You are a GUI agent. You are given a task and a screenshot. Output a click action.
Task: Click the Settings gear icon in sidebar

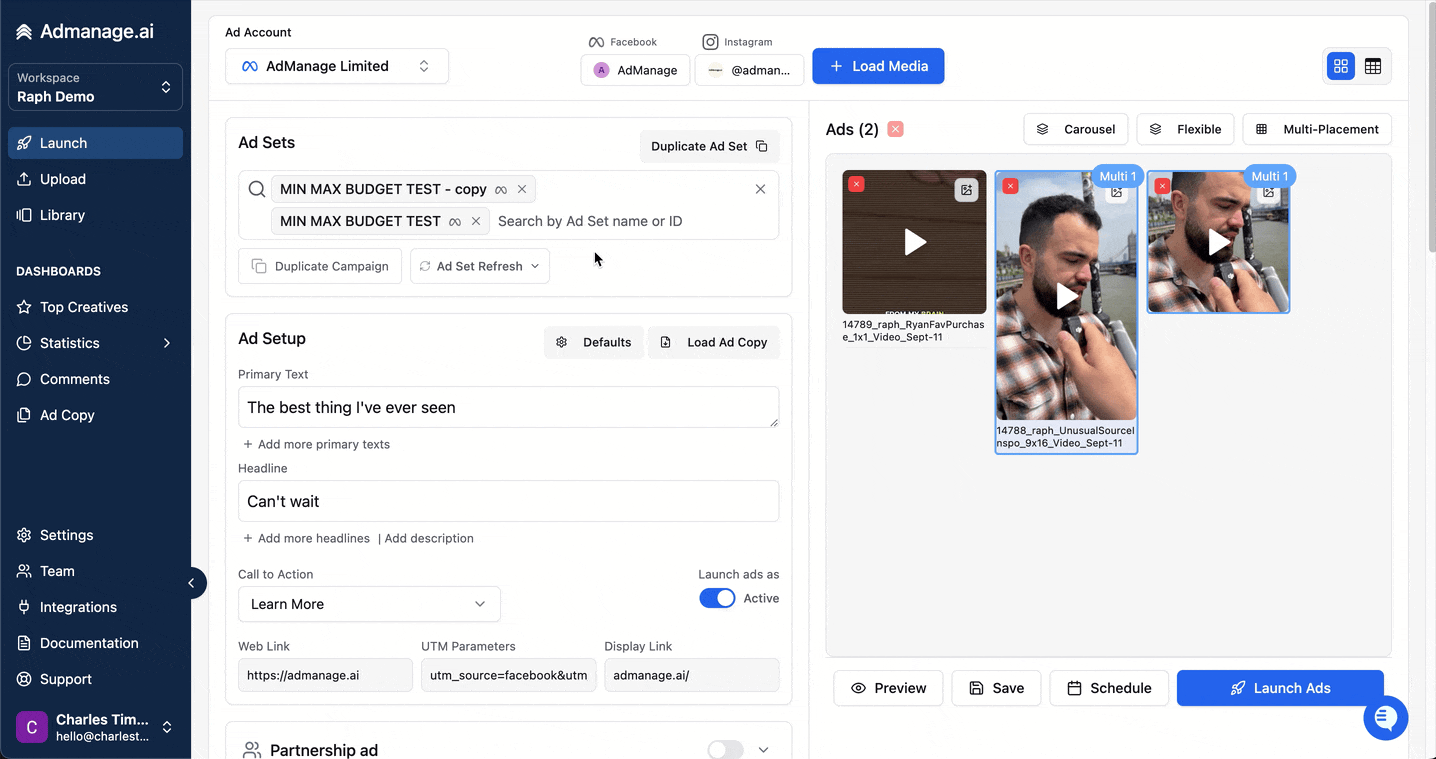(x=24, y=535)
